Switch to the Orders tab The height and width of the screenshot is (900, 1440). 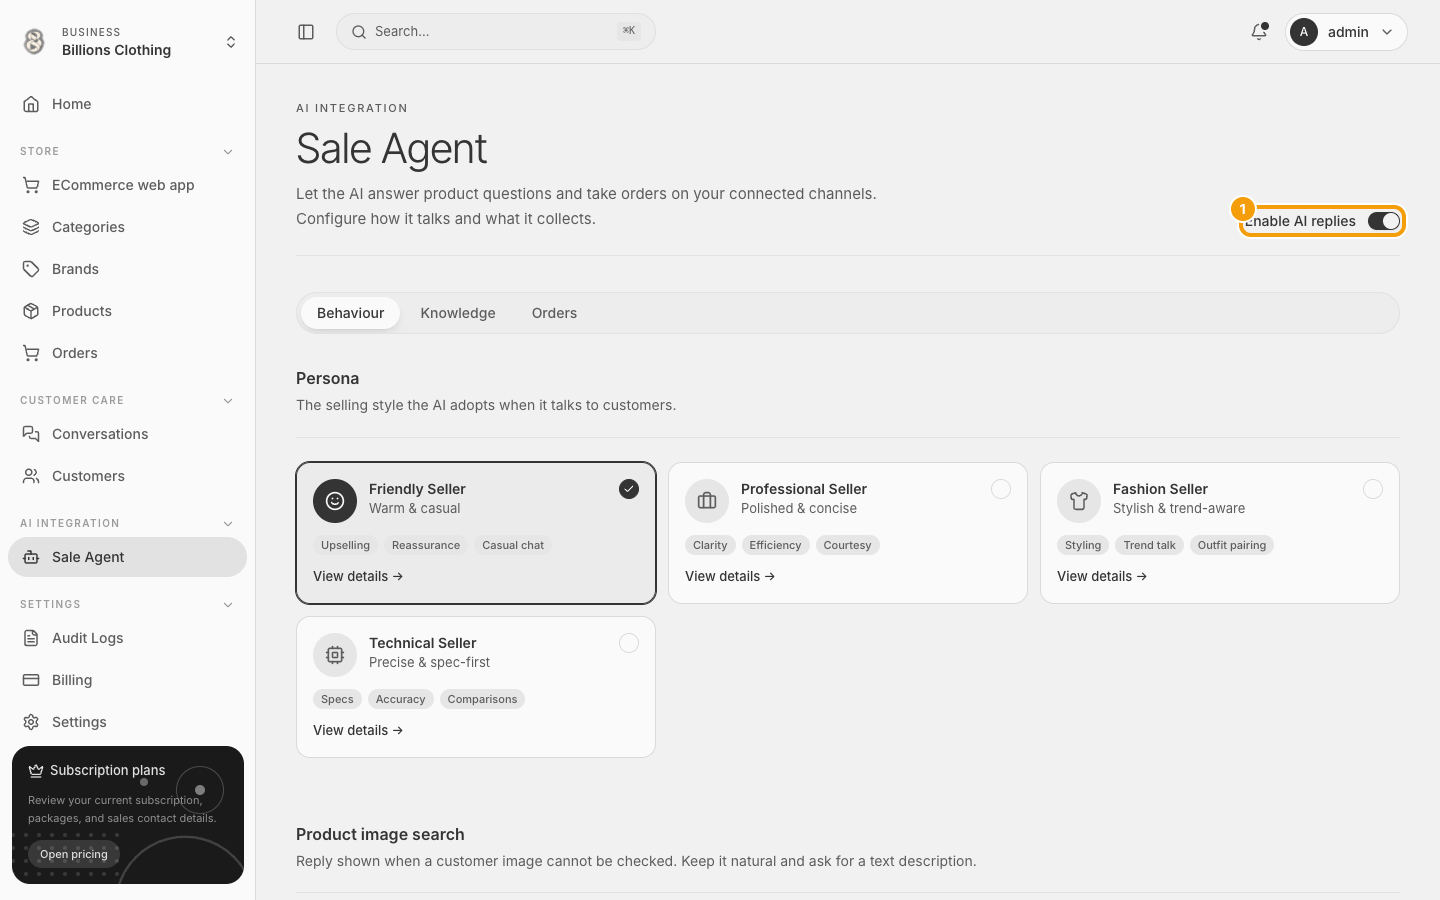pyautogui.click(x=554, y=313)
